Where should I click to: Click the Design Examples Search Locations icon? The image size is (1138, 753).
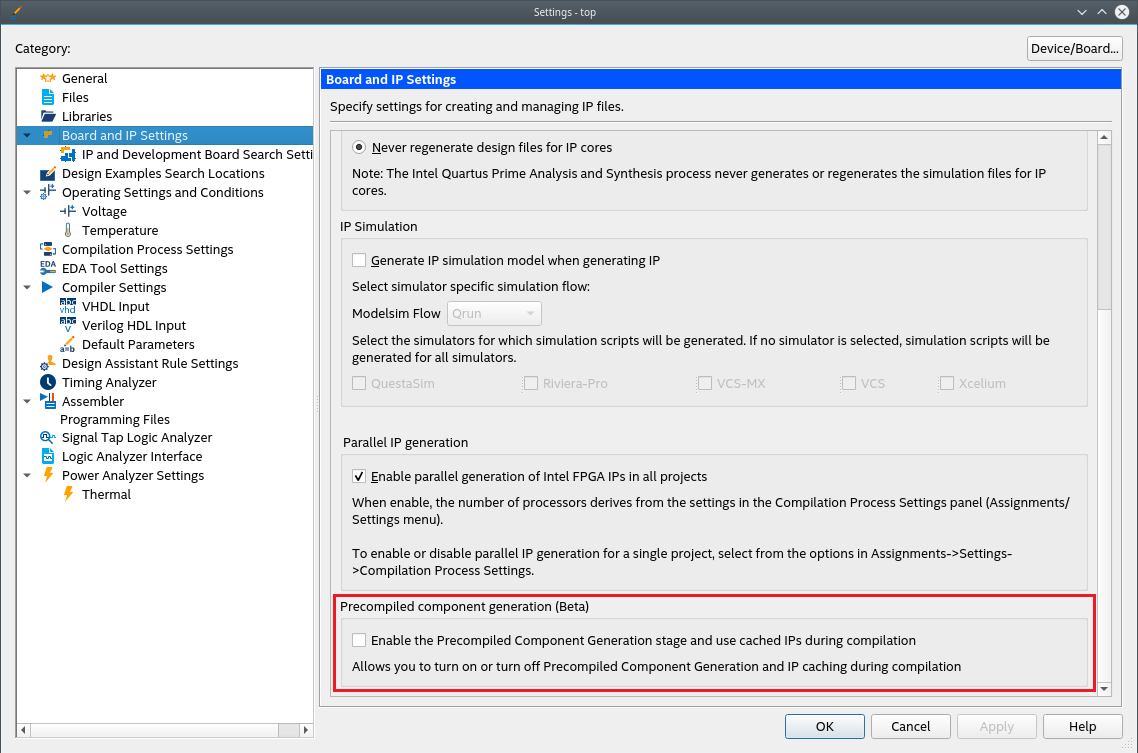click(x=48, y=173)
